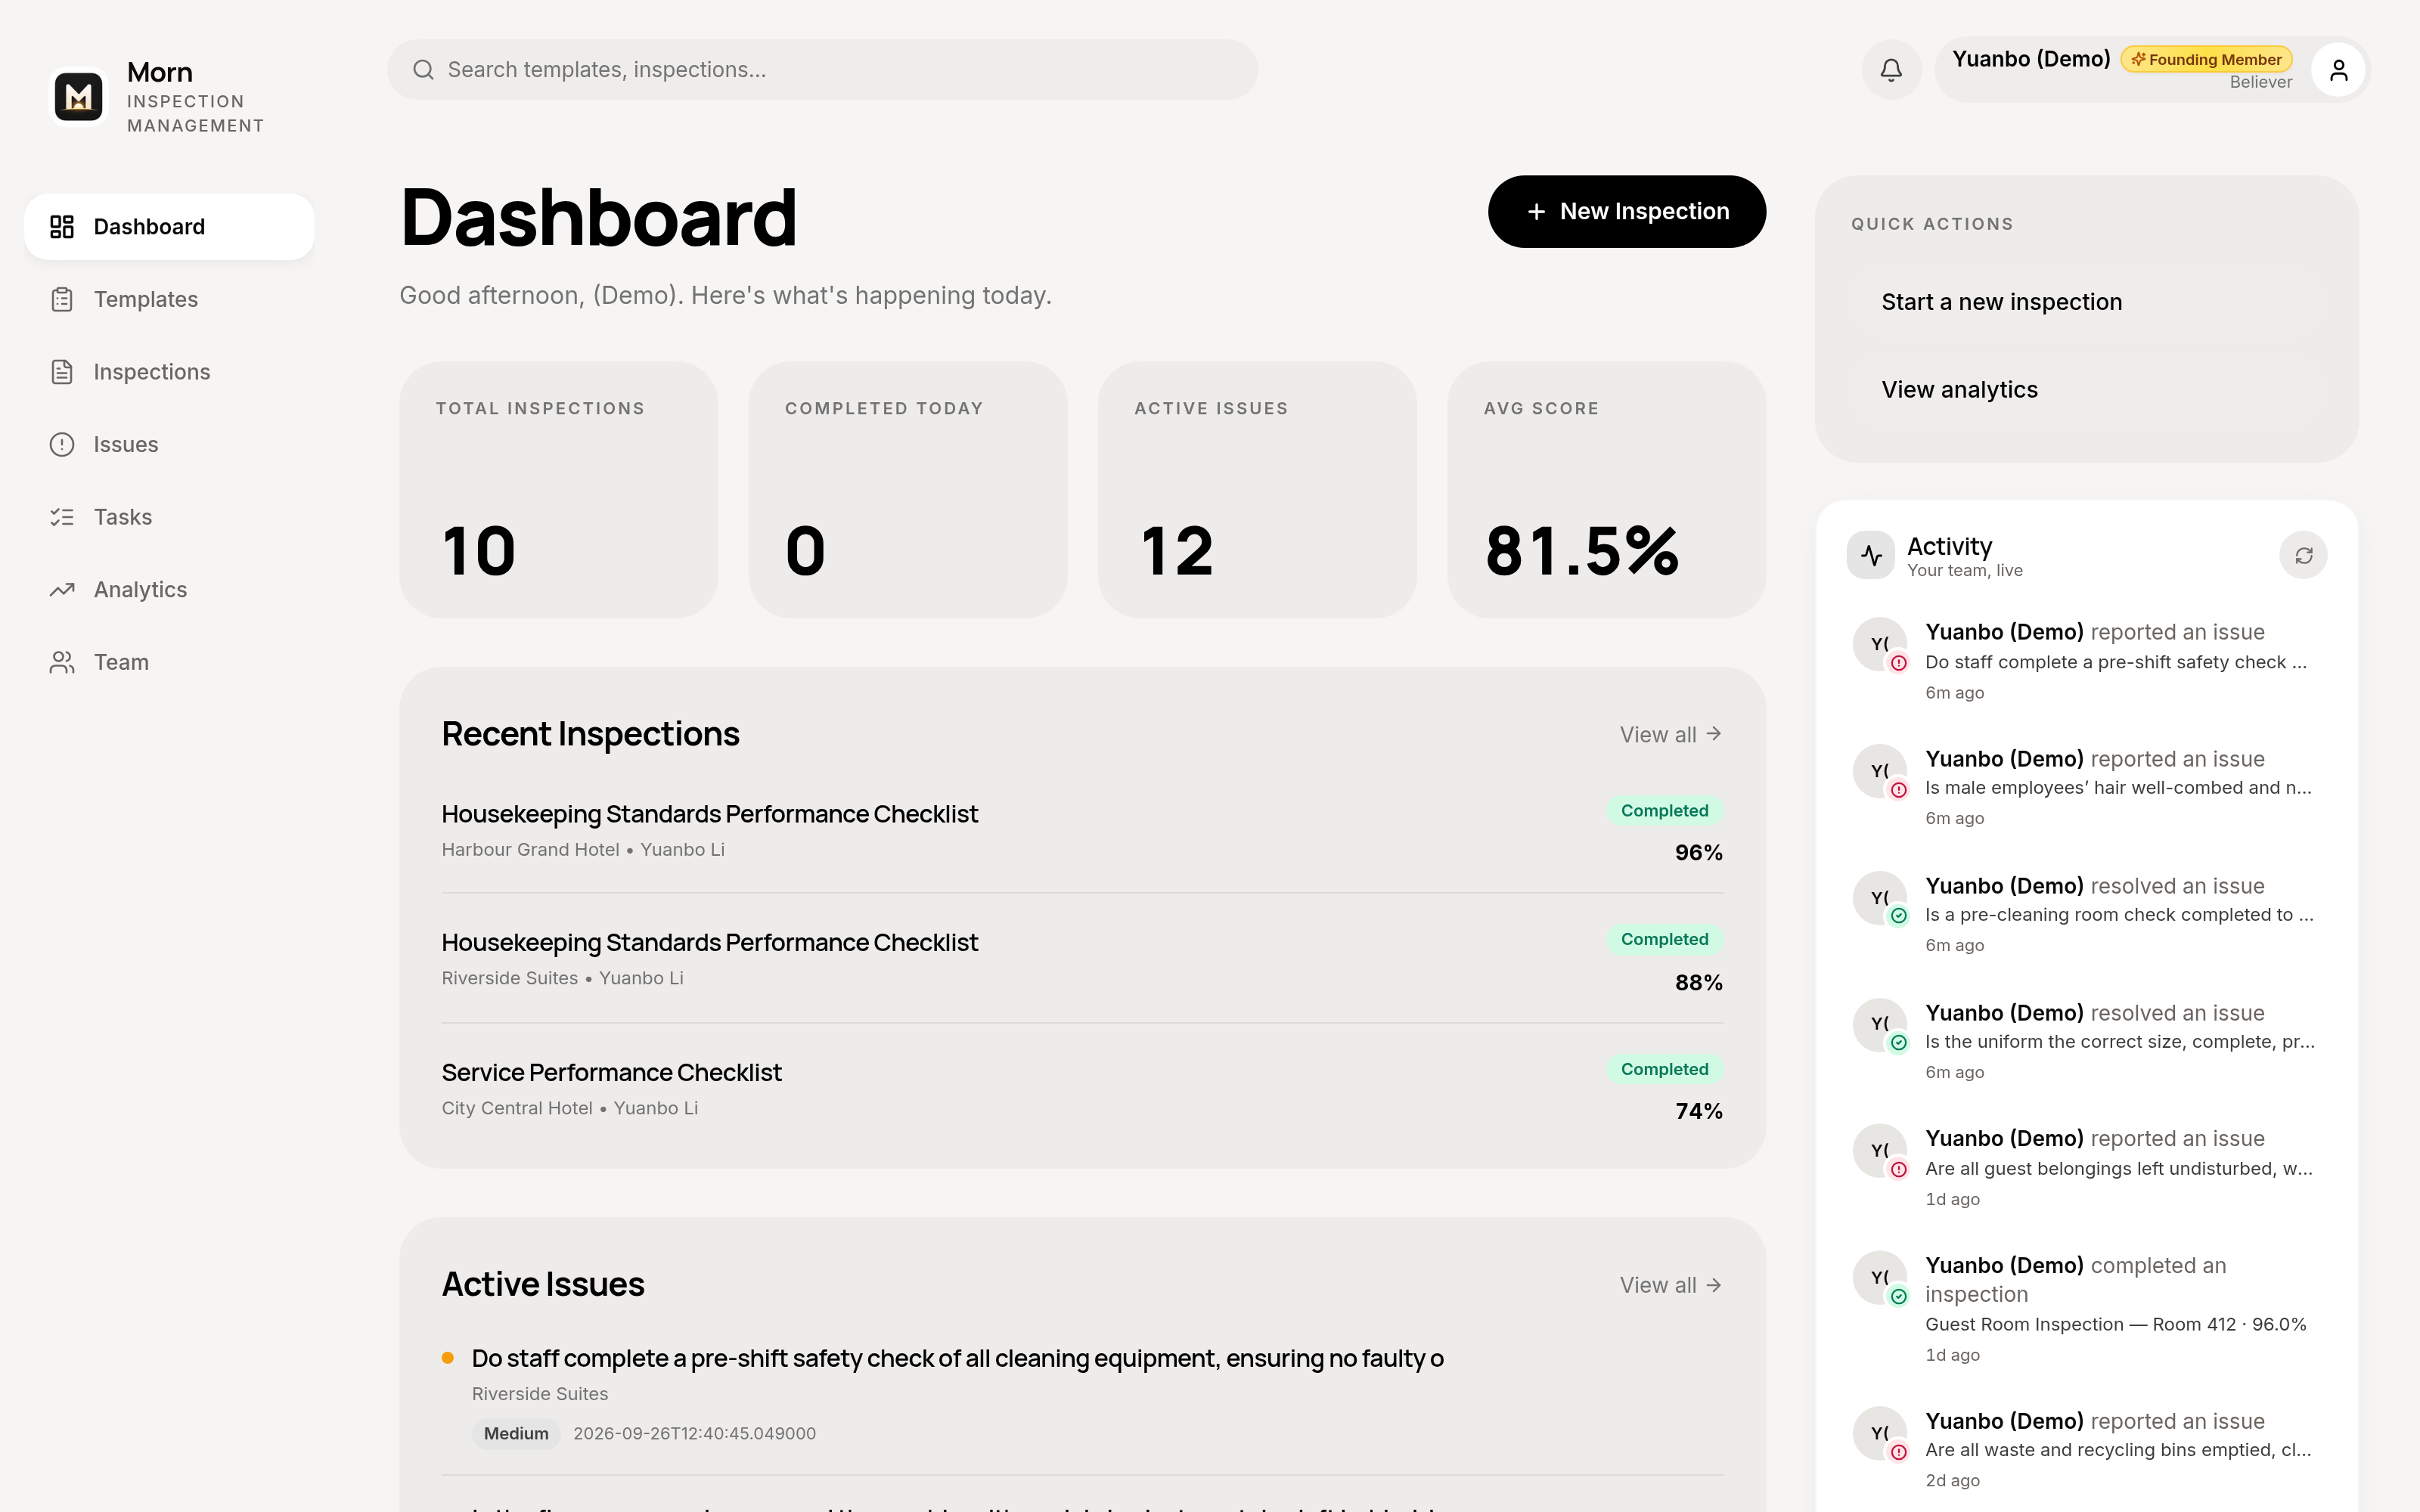View all Recent Inspections
Image resolution: width=2420 pixels, height=1512 pixels.
tap(1671, 735)
